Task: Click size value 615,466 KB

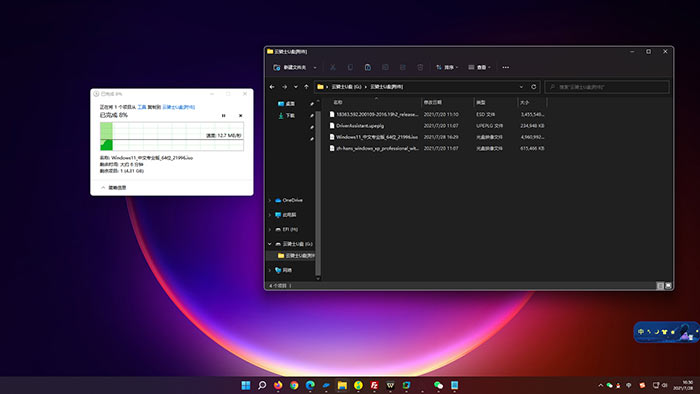Action: [x=532, y=148]
